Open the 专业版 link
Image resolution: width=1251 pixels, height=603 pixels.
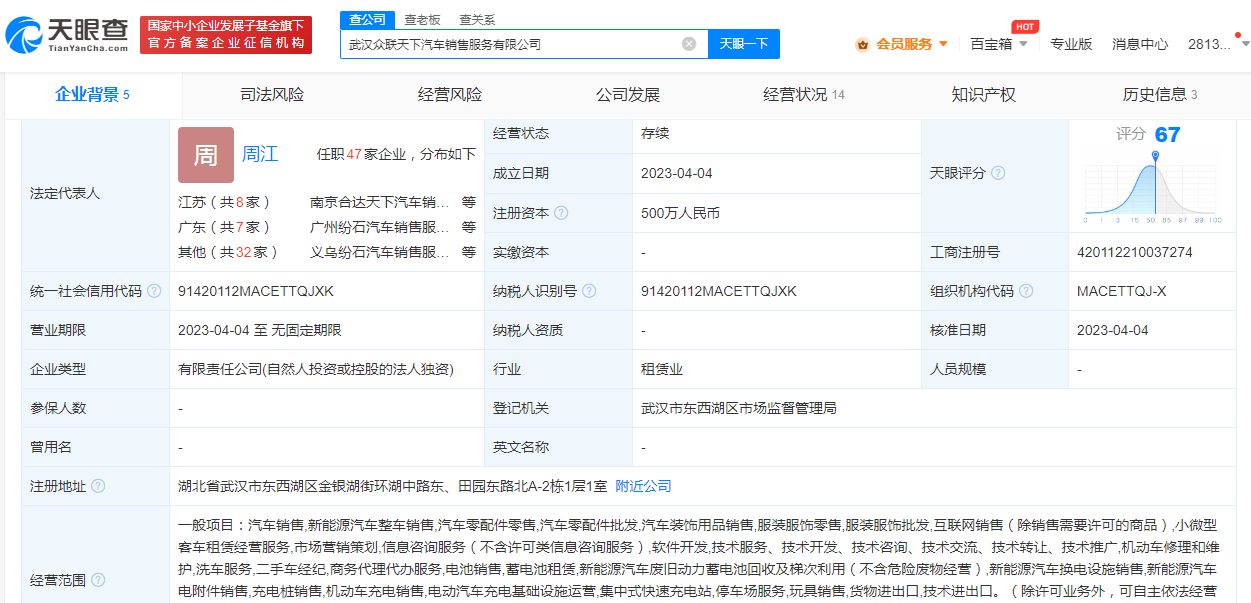1071,44
